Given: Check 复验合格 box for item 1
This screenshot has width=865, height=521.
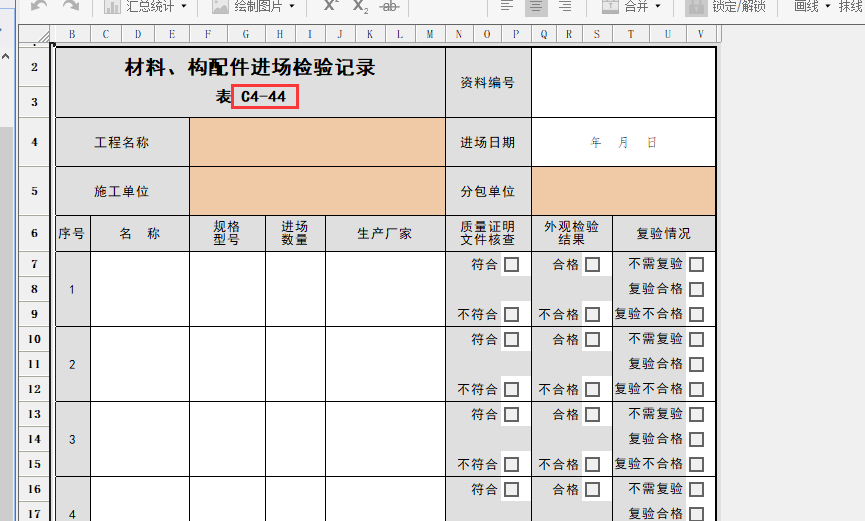Looking at the screenshot, I should tap(696, 289).
